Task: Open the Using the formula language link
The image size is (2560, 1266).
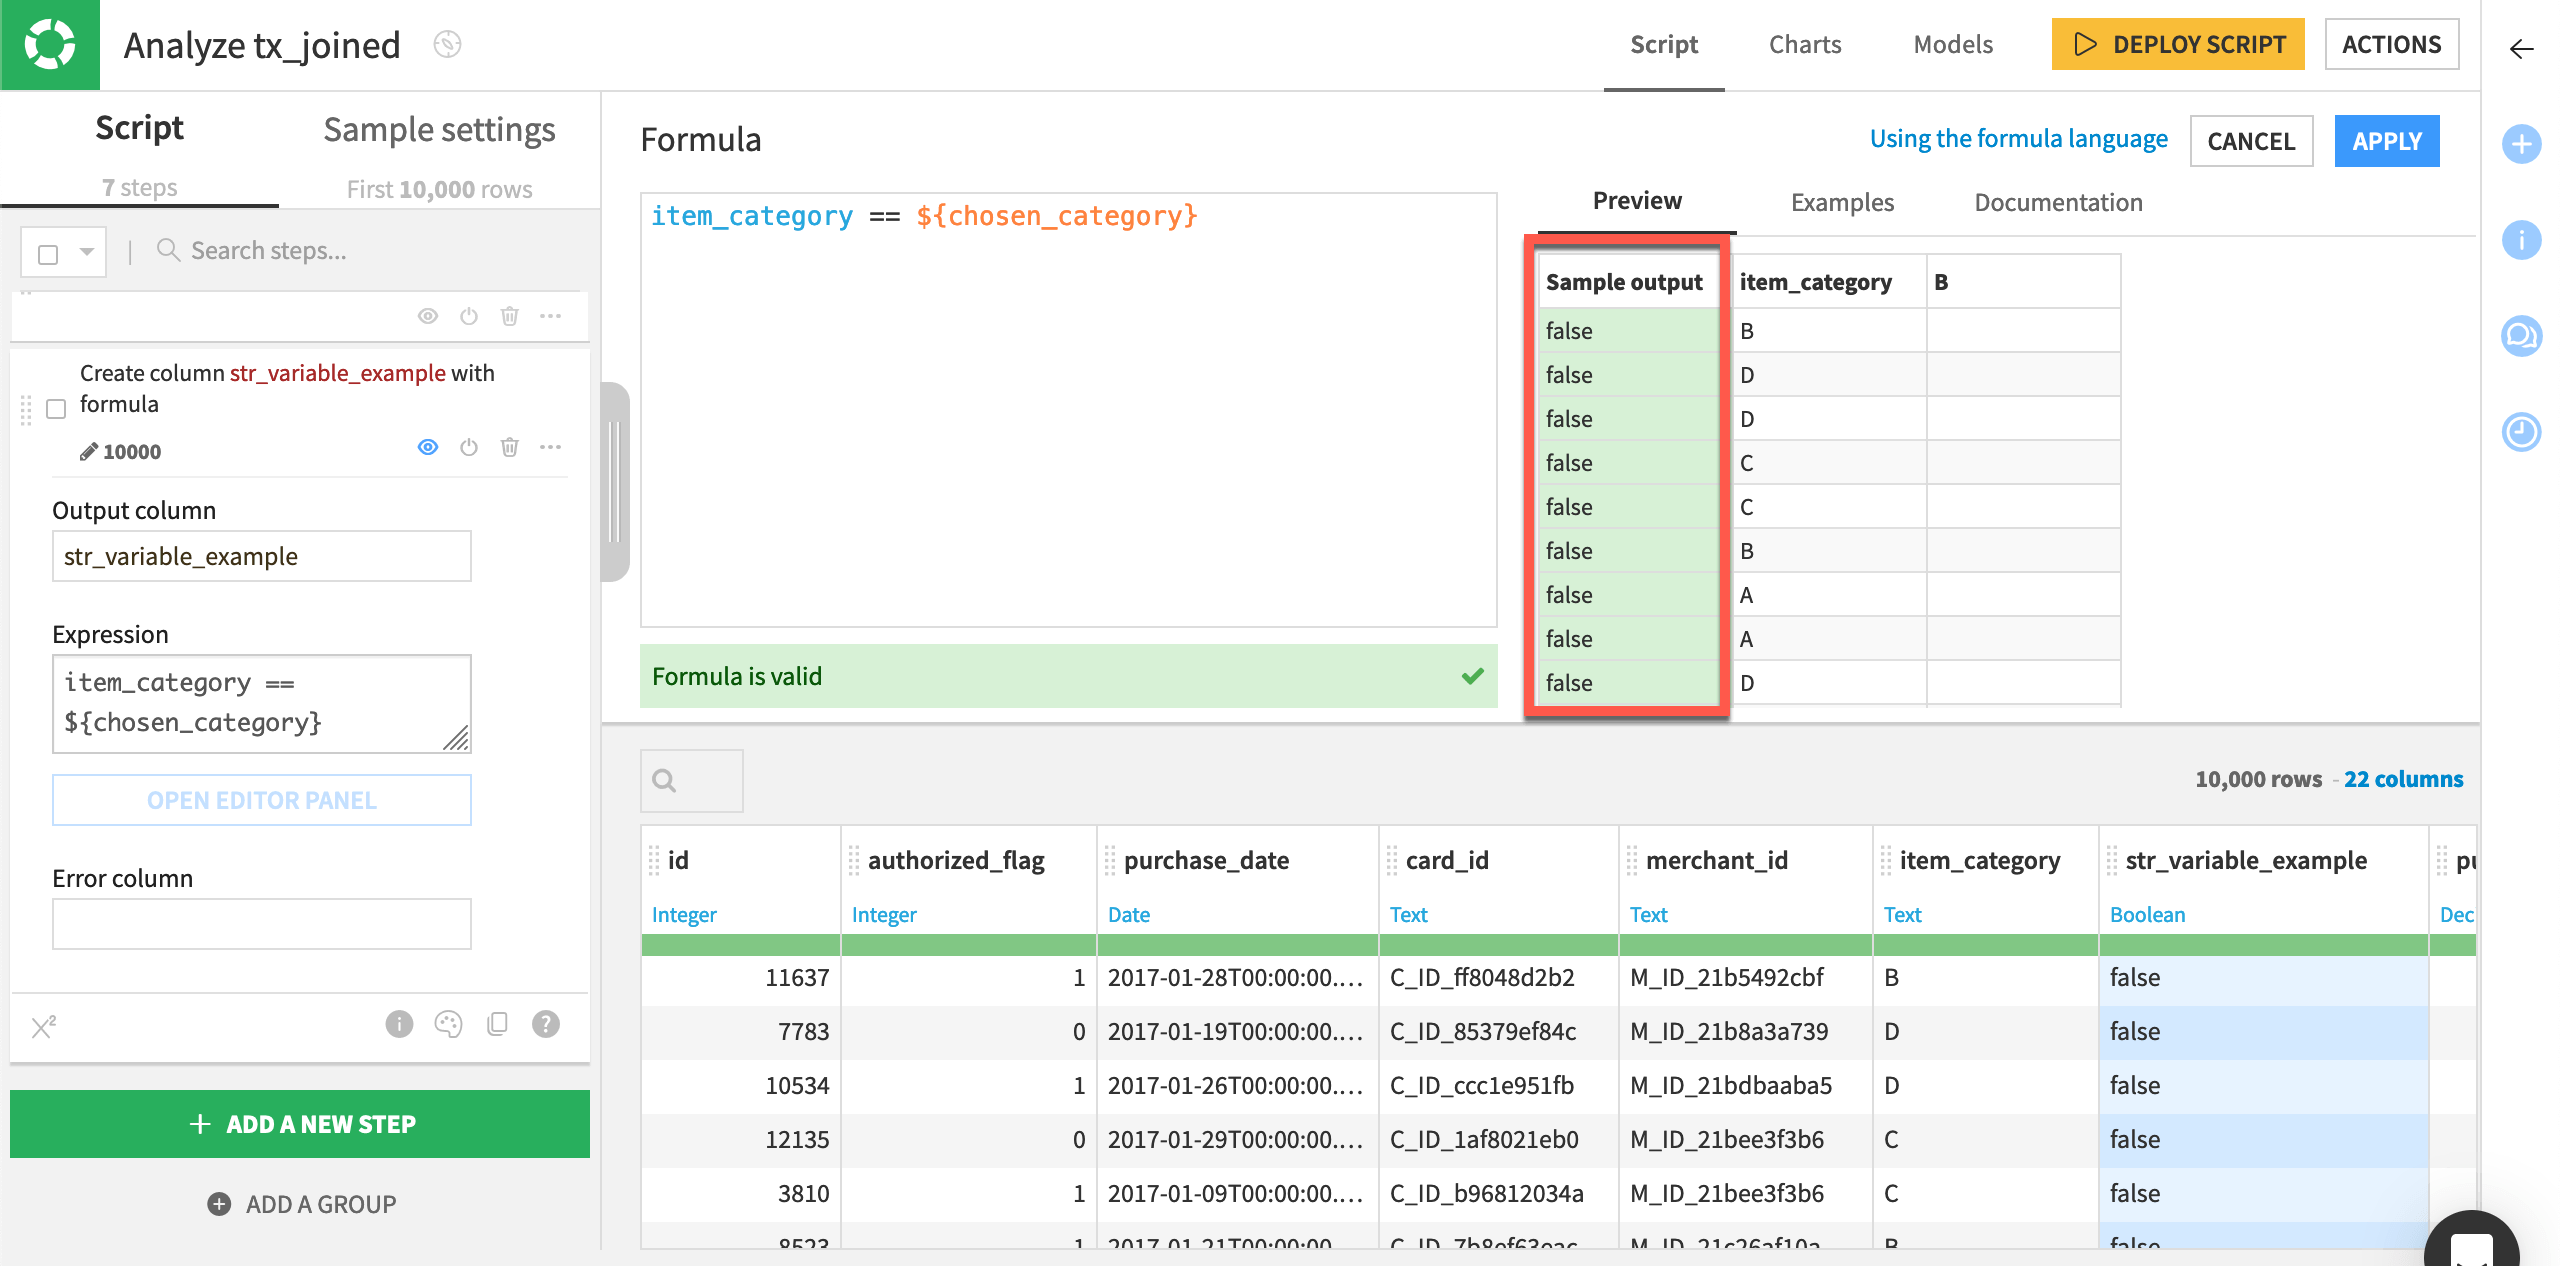Action: [x=2018, y=138]
